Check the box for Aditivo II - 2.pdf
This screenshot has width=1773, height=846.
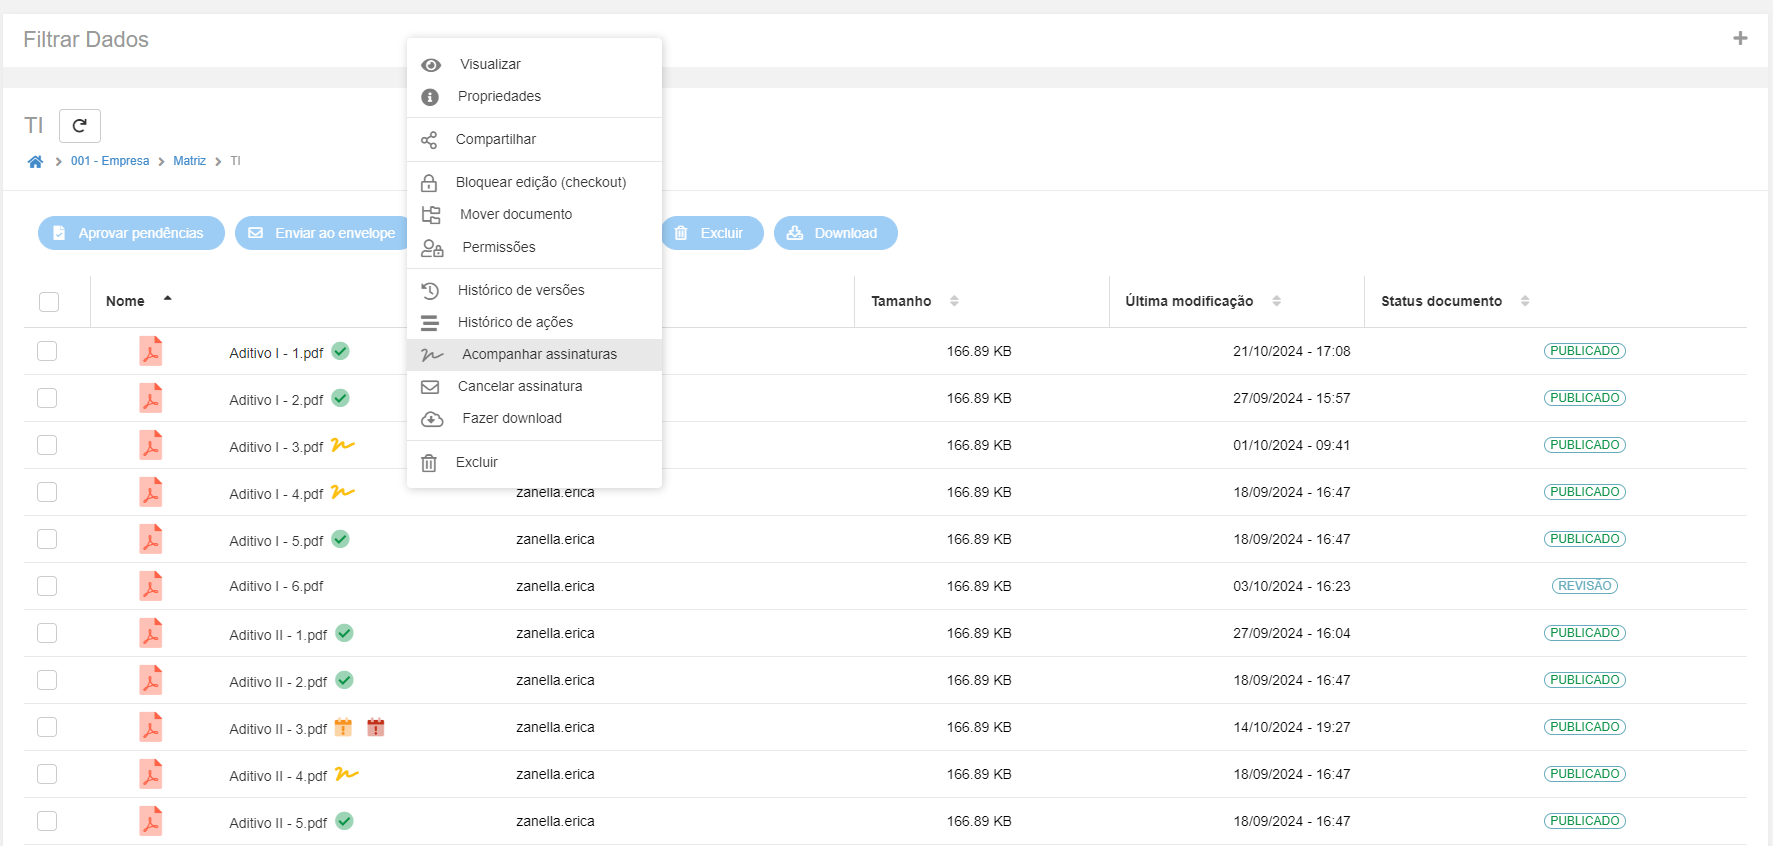(47, 680)
